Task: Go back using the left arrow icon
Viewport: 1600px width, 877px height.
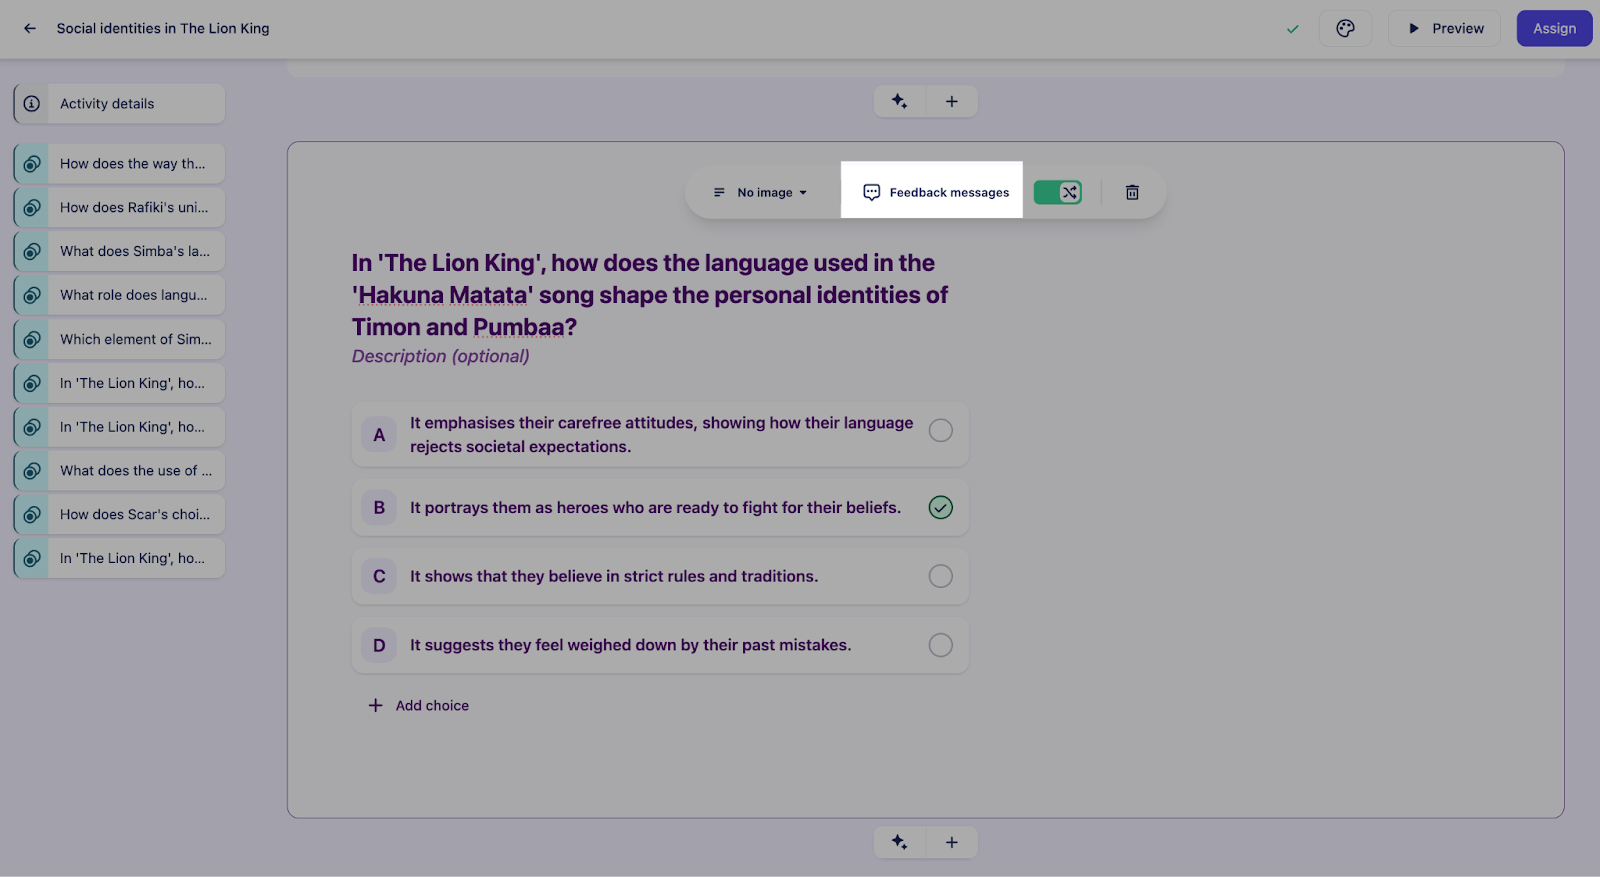Action: [x=30, y=28]
